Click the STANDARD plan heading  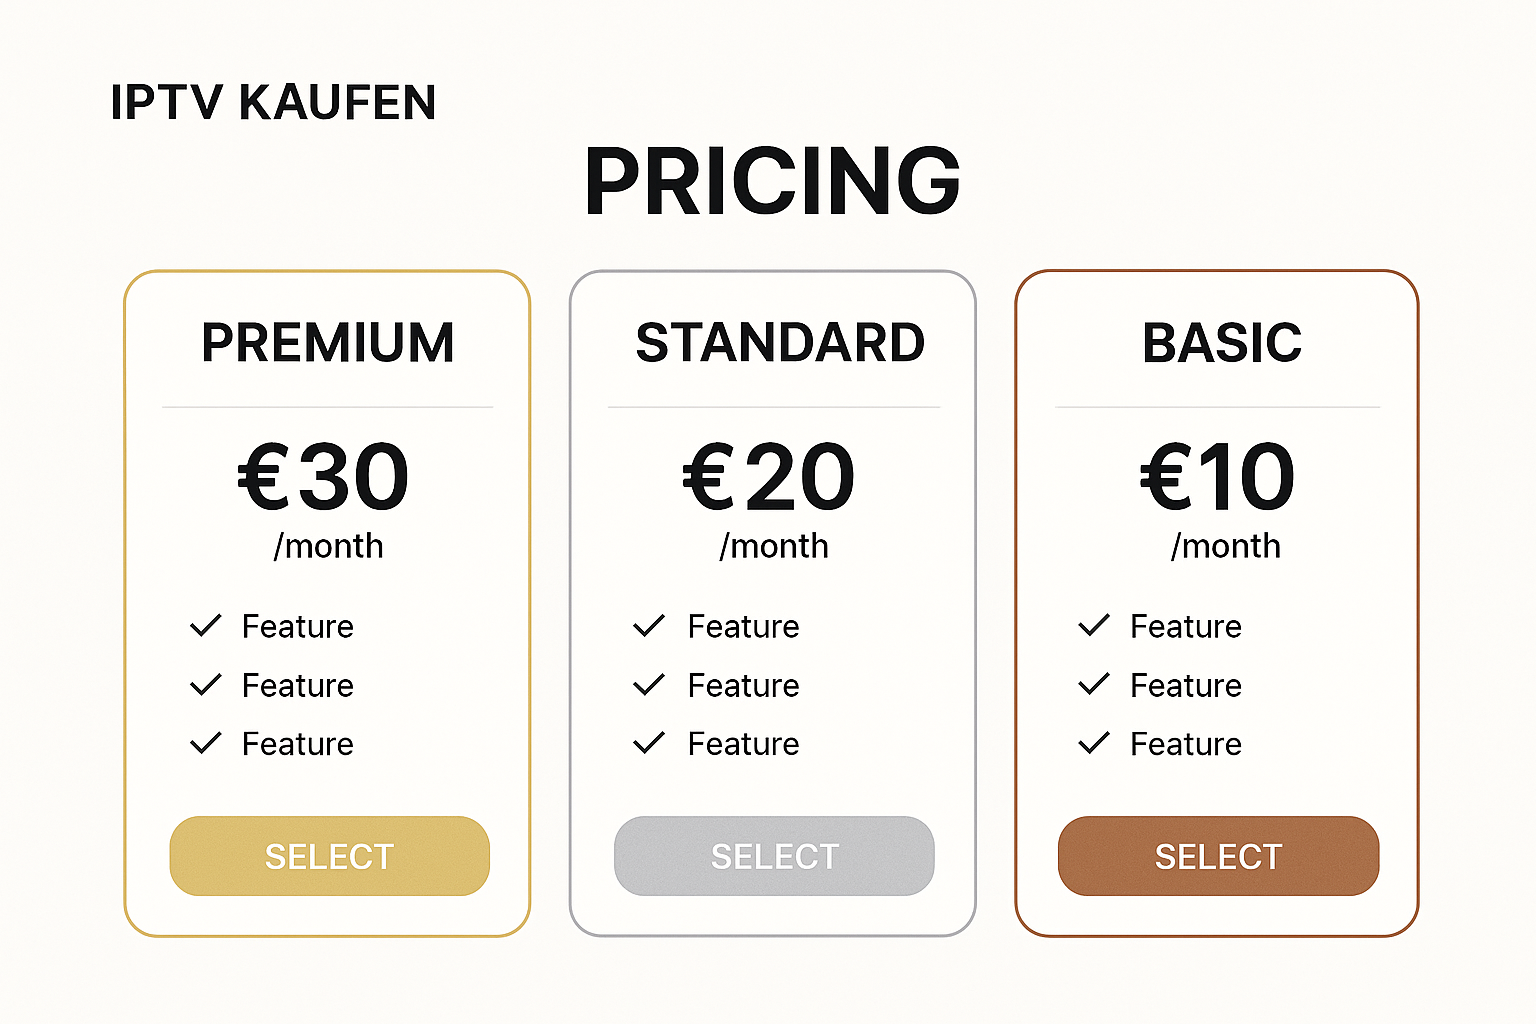click(780, 343)
